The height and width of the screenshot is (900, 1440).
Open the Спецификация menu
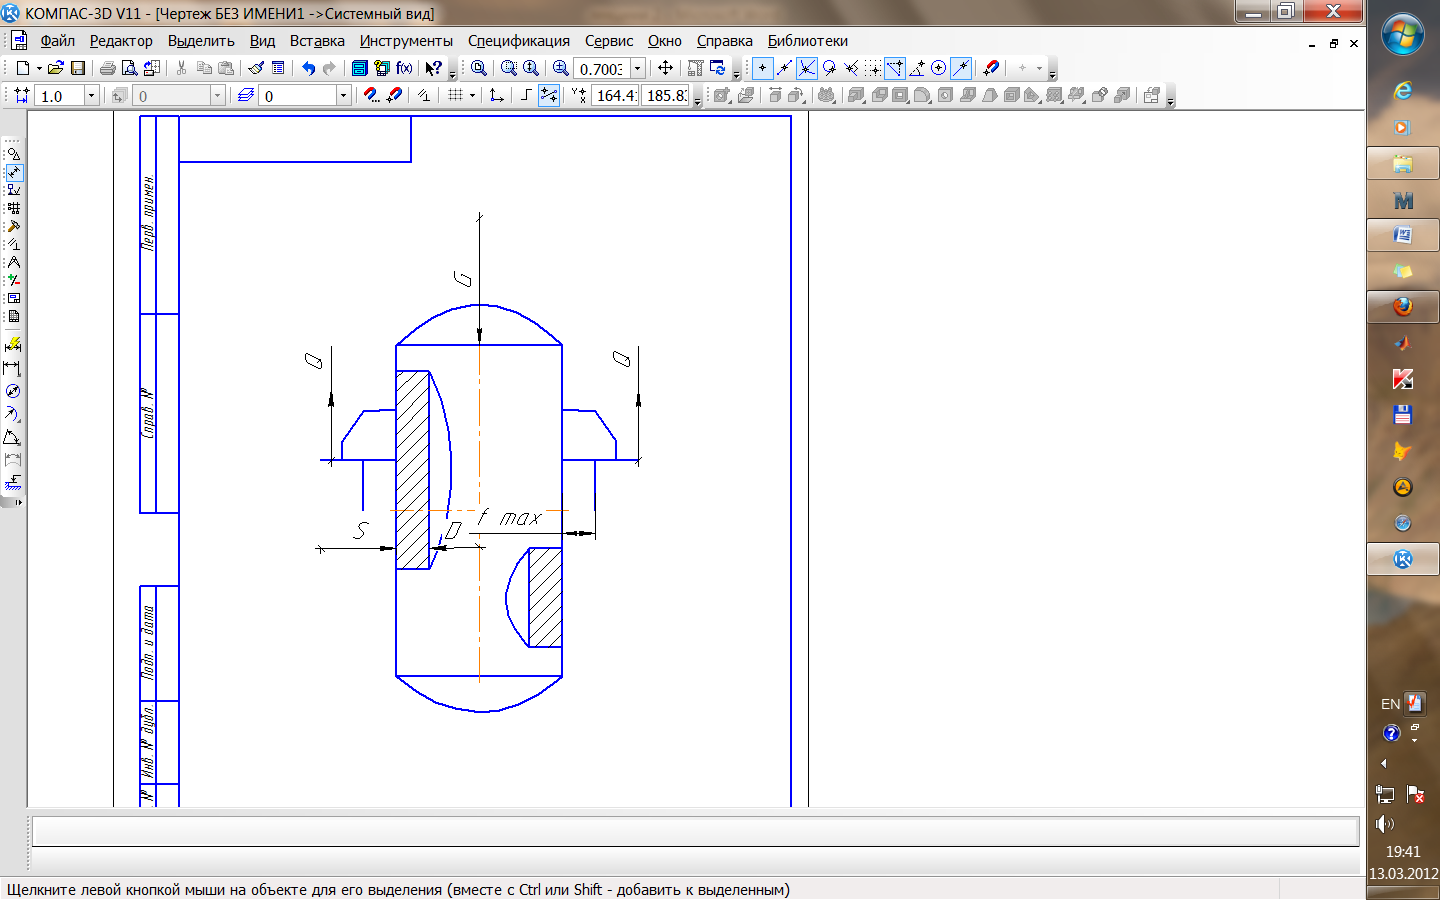click(518, 41)
